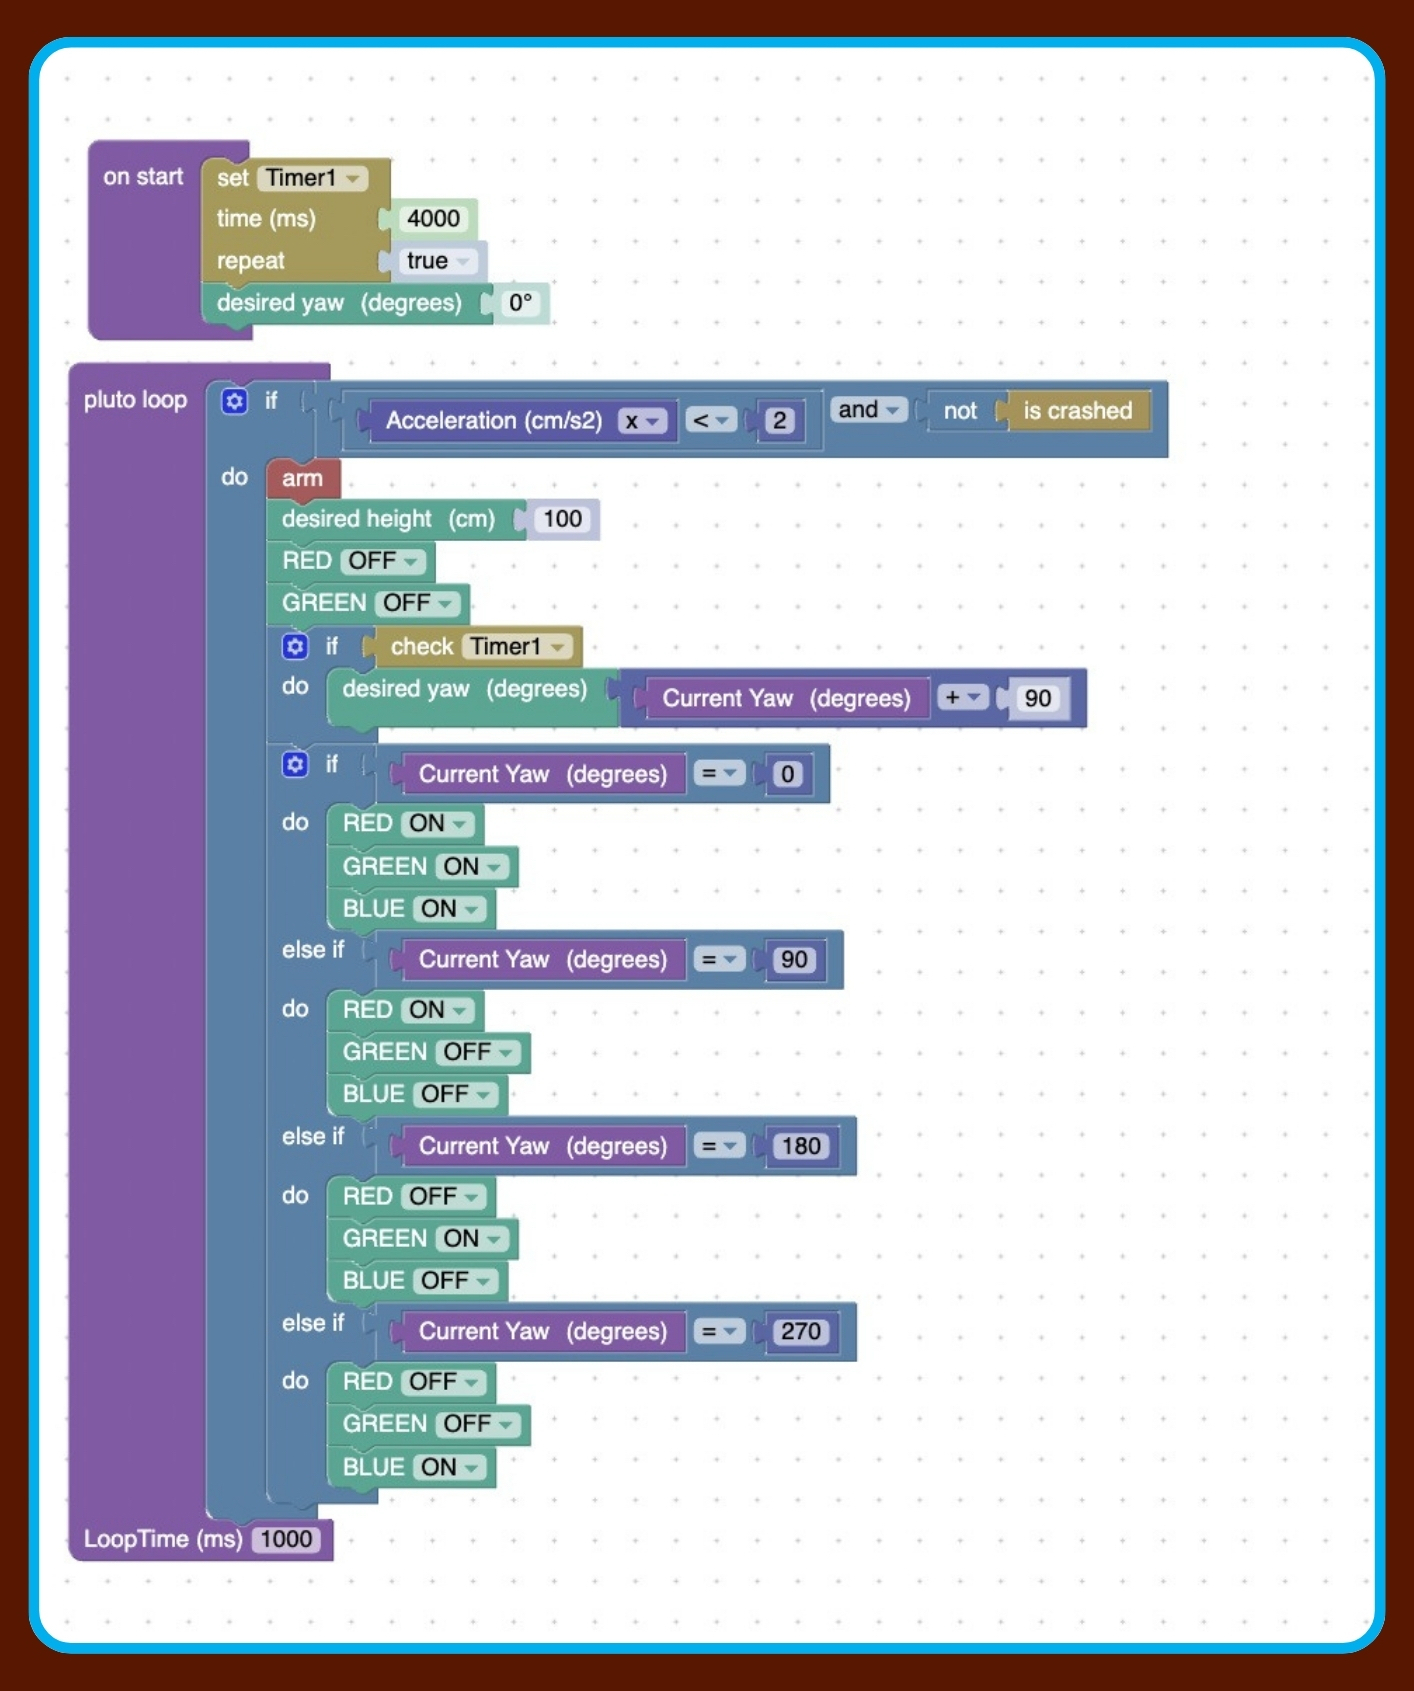Select the 'is crashed' block
This screenshot has height=1691, width=1414.
coord(1077,411)
